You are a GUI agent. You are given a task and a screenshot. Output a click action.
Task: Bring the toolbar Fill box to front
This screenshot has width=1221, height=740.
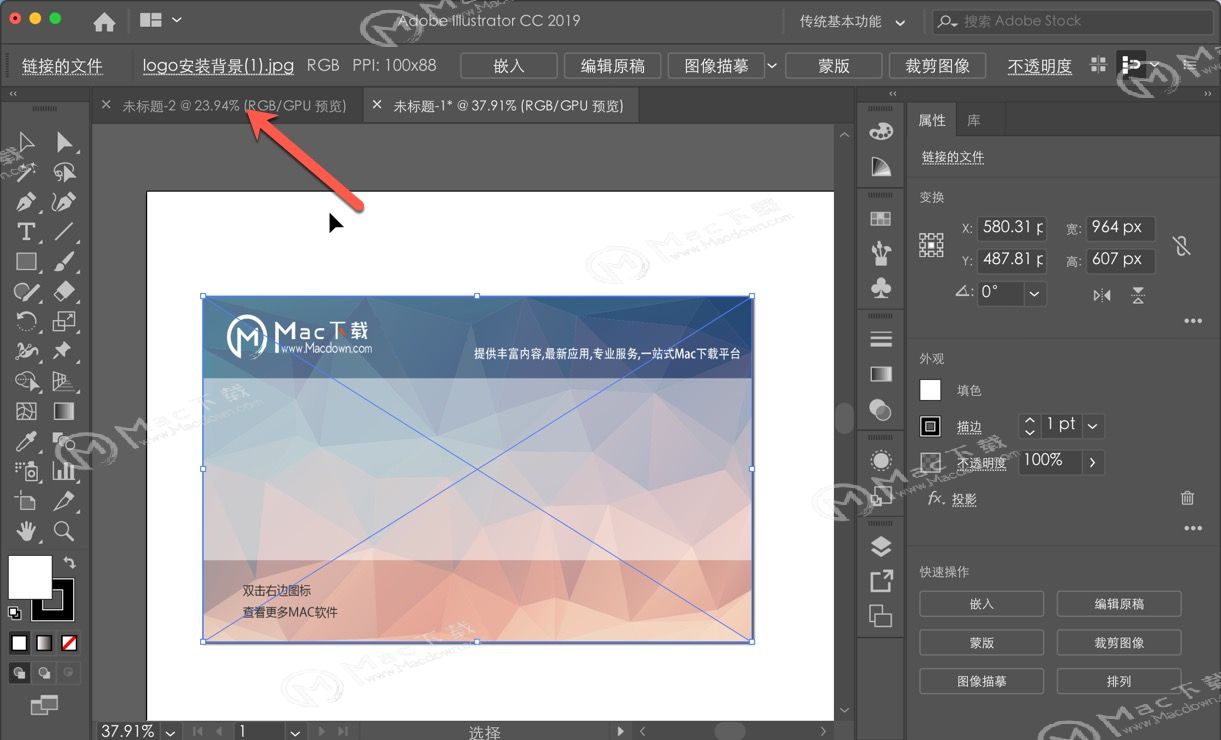30,577
